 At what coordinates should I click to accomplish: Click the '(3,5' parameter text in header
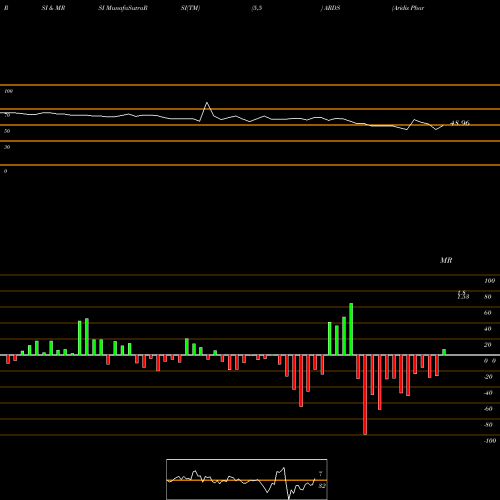[257, 8]
